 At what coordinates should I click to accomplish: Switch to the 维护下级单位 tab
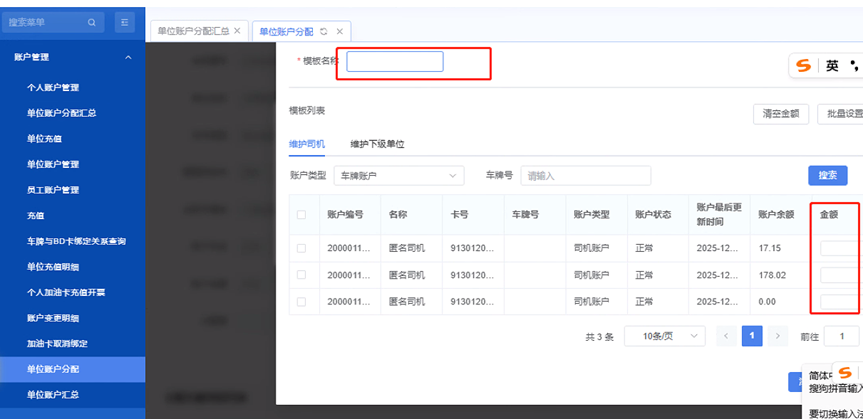tap(377, 144)
